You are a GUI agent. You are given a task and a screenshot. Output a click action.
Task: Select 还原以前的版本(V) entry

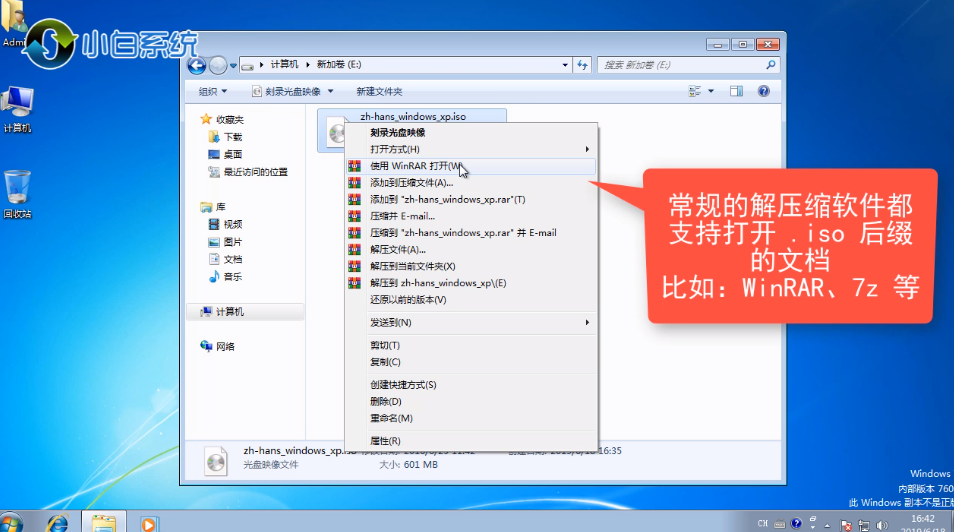470,299
